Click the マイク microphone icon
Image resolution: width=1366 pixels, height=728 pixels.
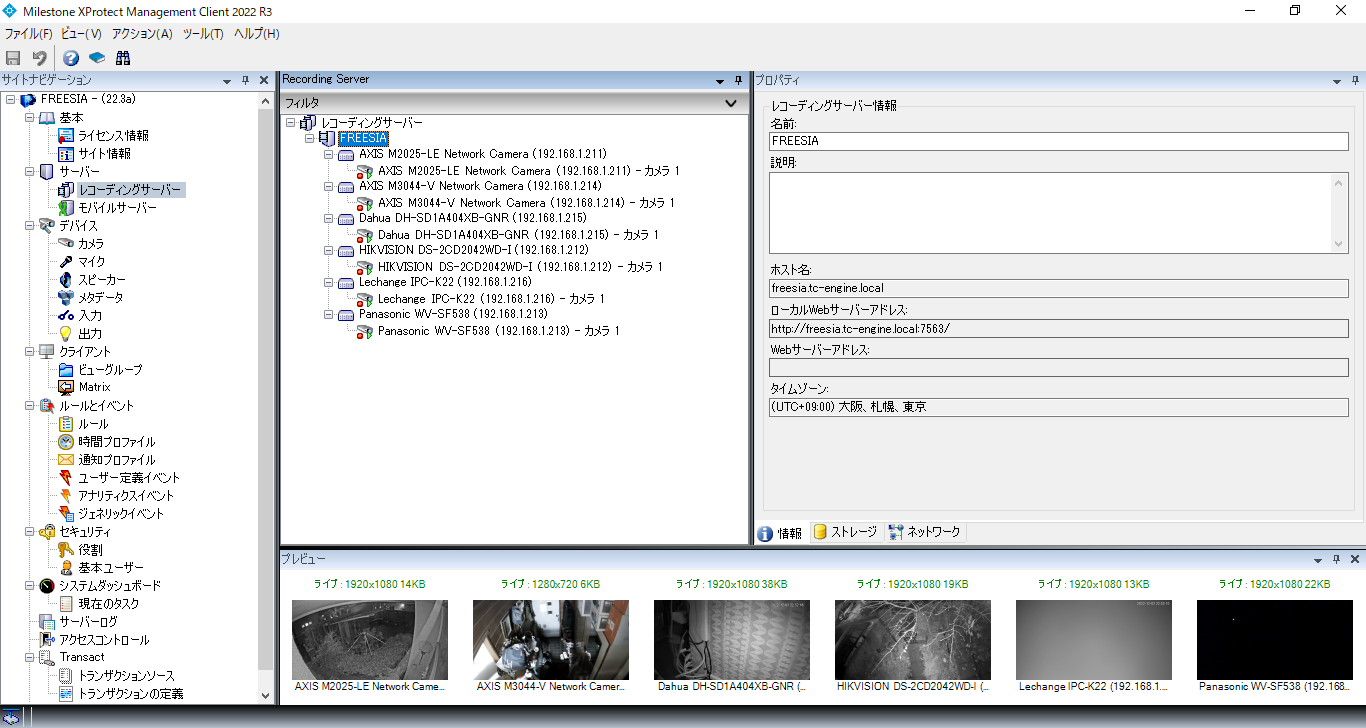[x=66, y=262]
